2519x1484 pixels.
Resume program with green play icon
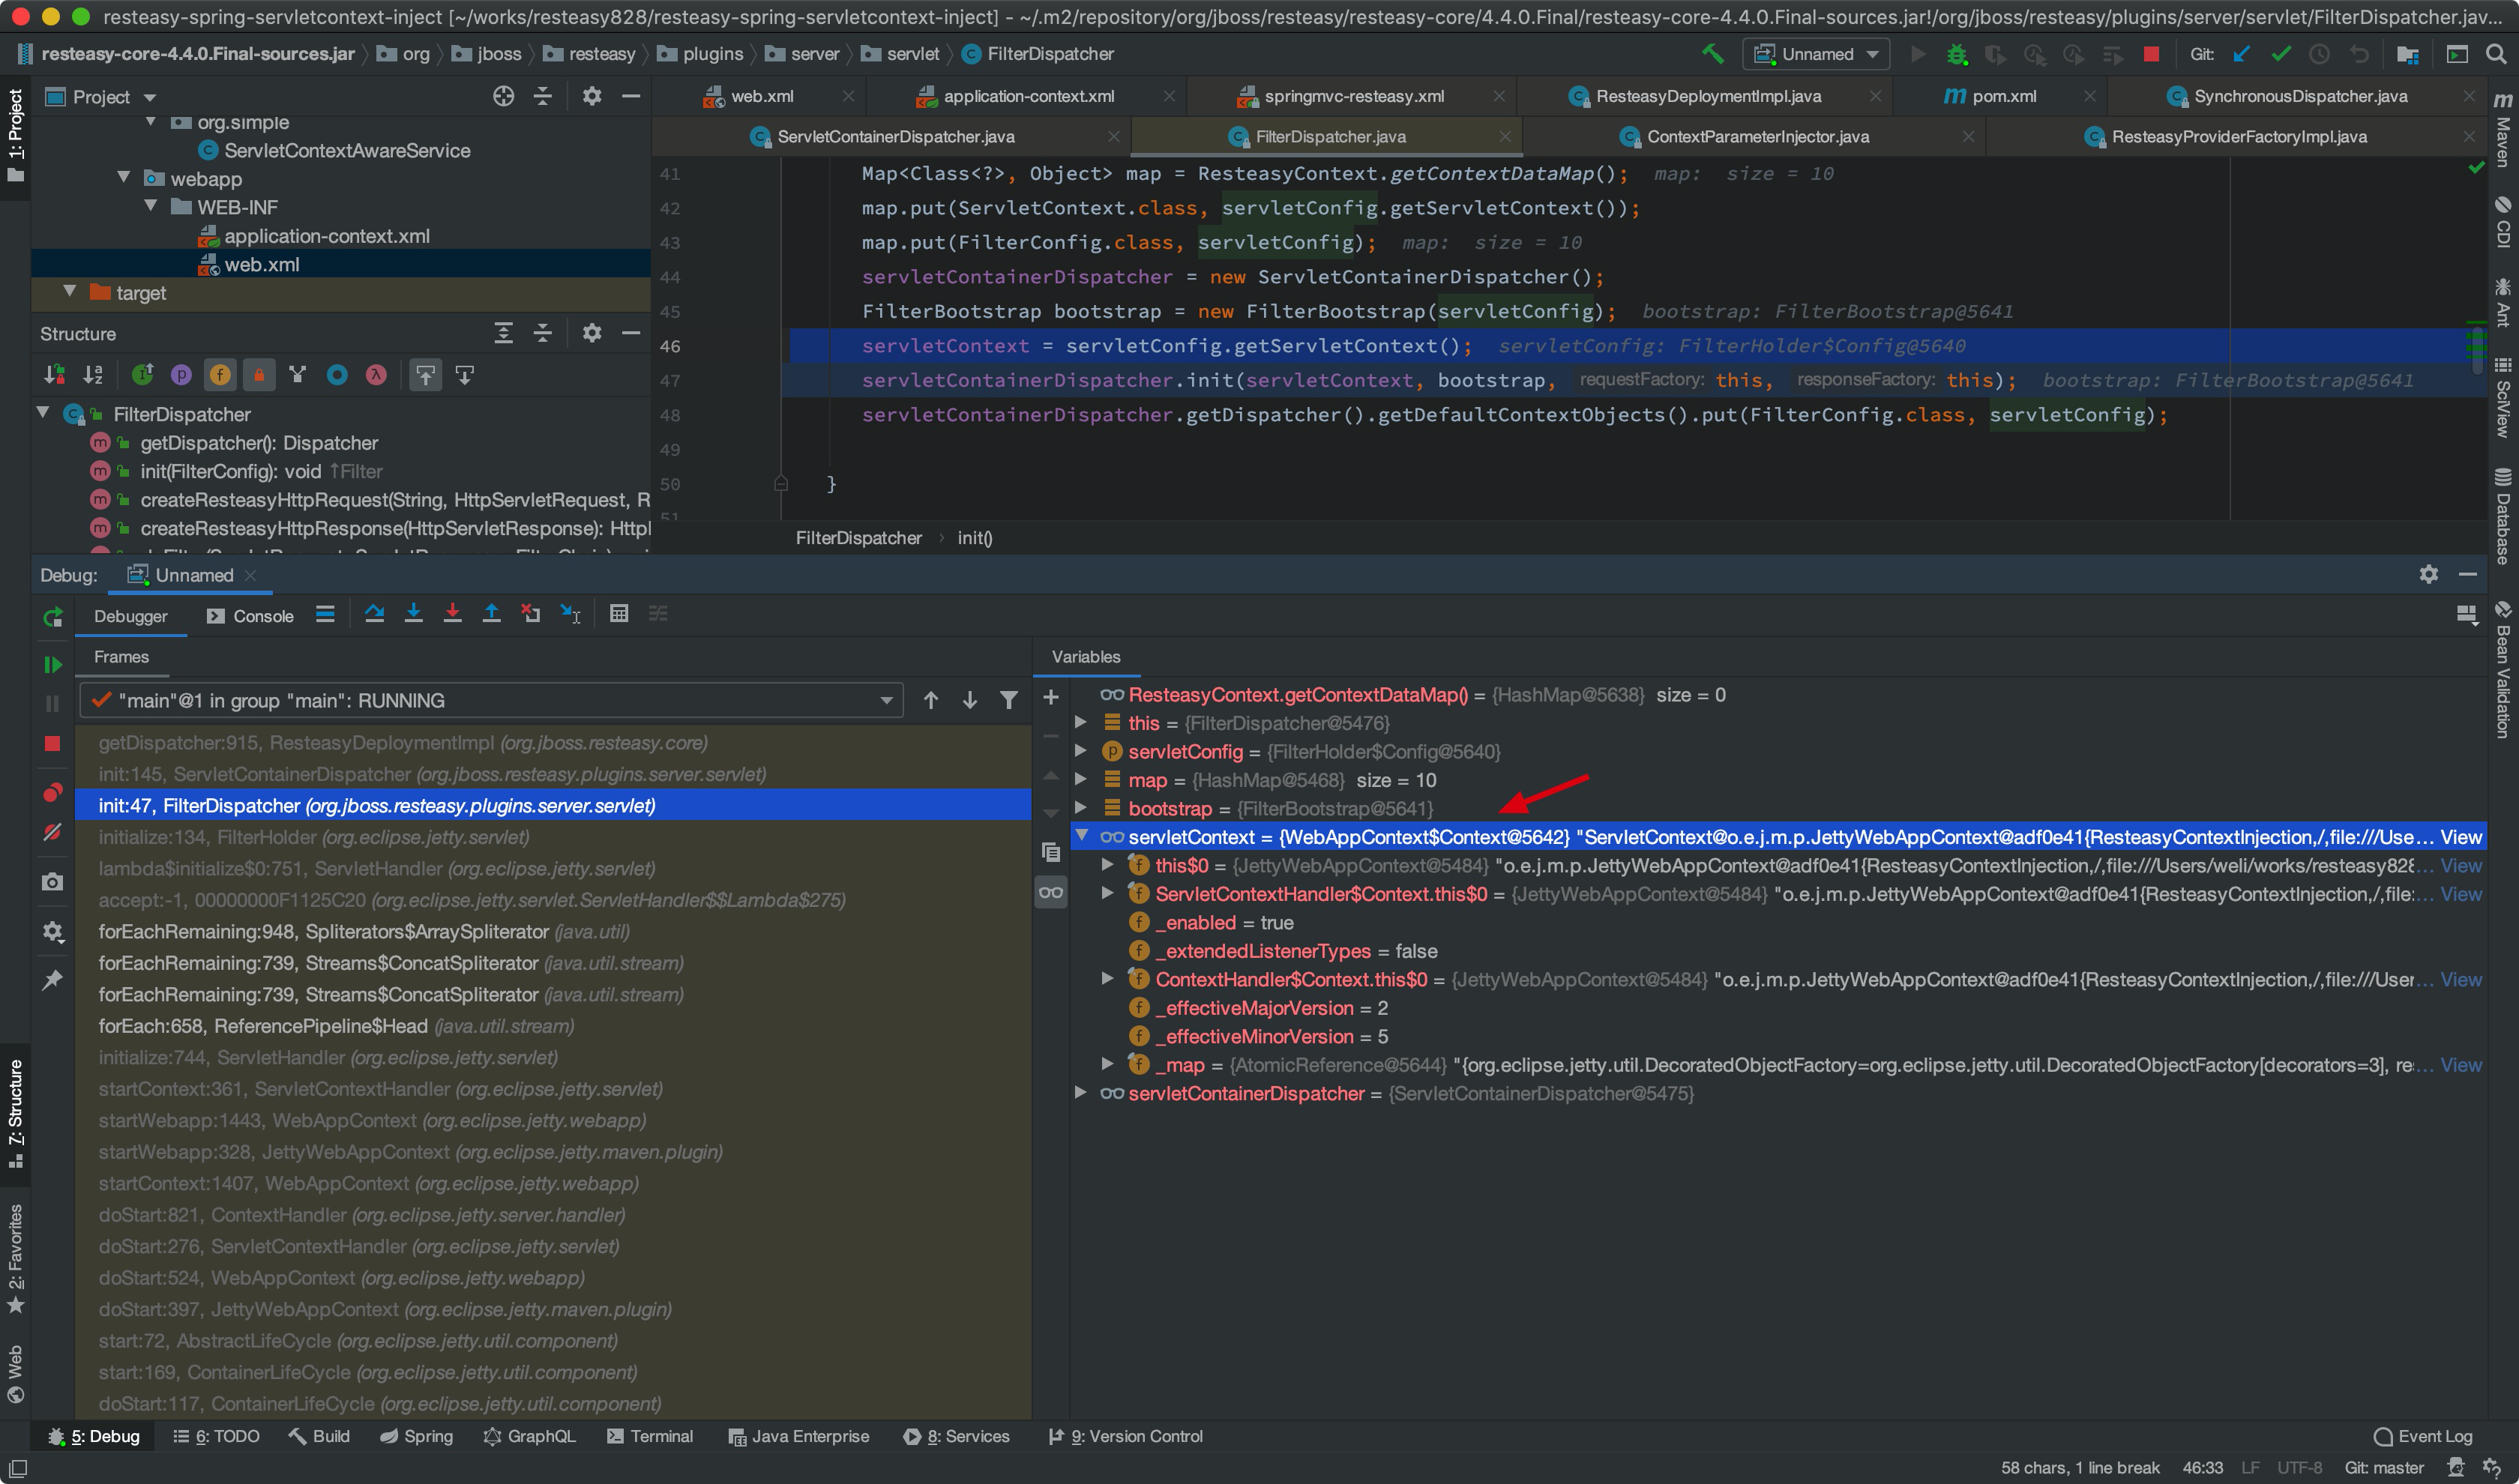pyautogui.click(x=52, y=664)
